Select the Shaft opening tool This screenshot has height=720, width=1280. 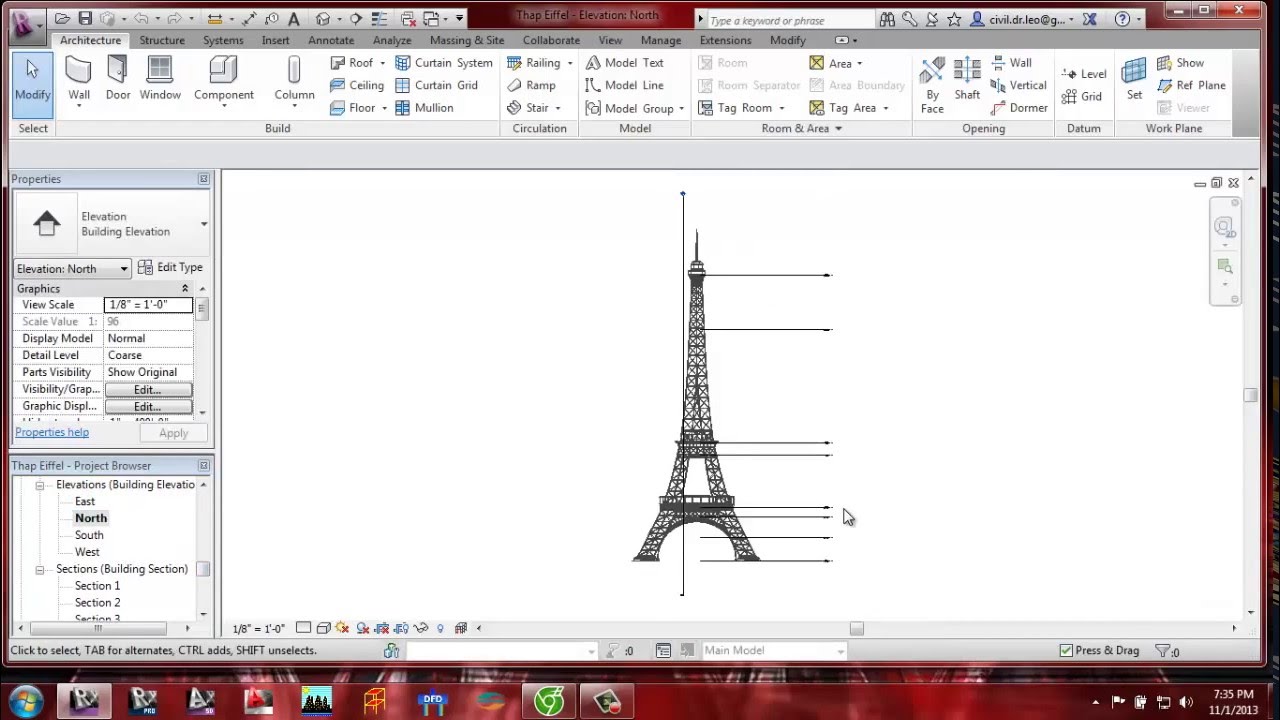tap(967, 80)
